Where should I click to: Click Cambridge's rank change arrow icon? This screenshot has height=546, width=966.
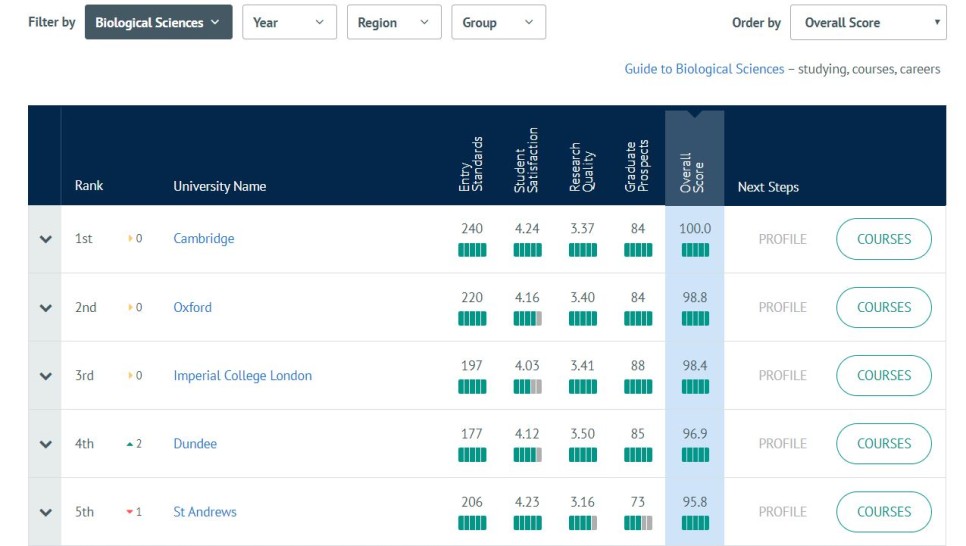[130, 238]
